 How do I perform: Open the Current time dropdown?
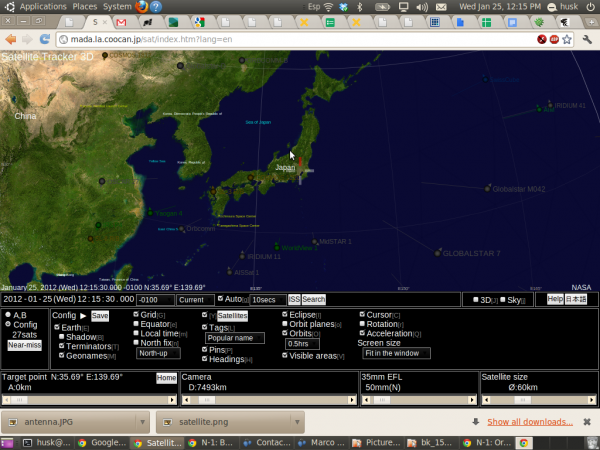pyautogui.click(x=195, y=300)
